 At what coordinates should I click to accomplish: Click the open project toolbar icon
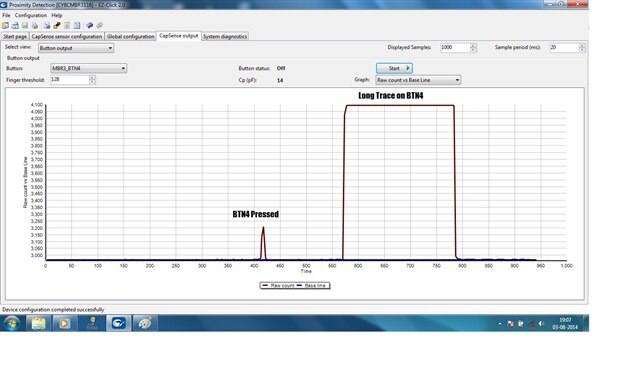point(15,26)
